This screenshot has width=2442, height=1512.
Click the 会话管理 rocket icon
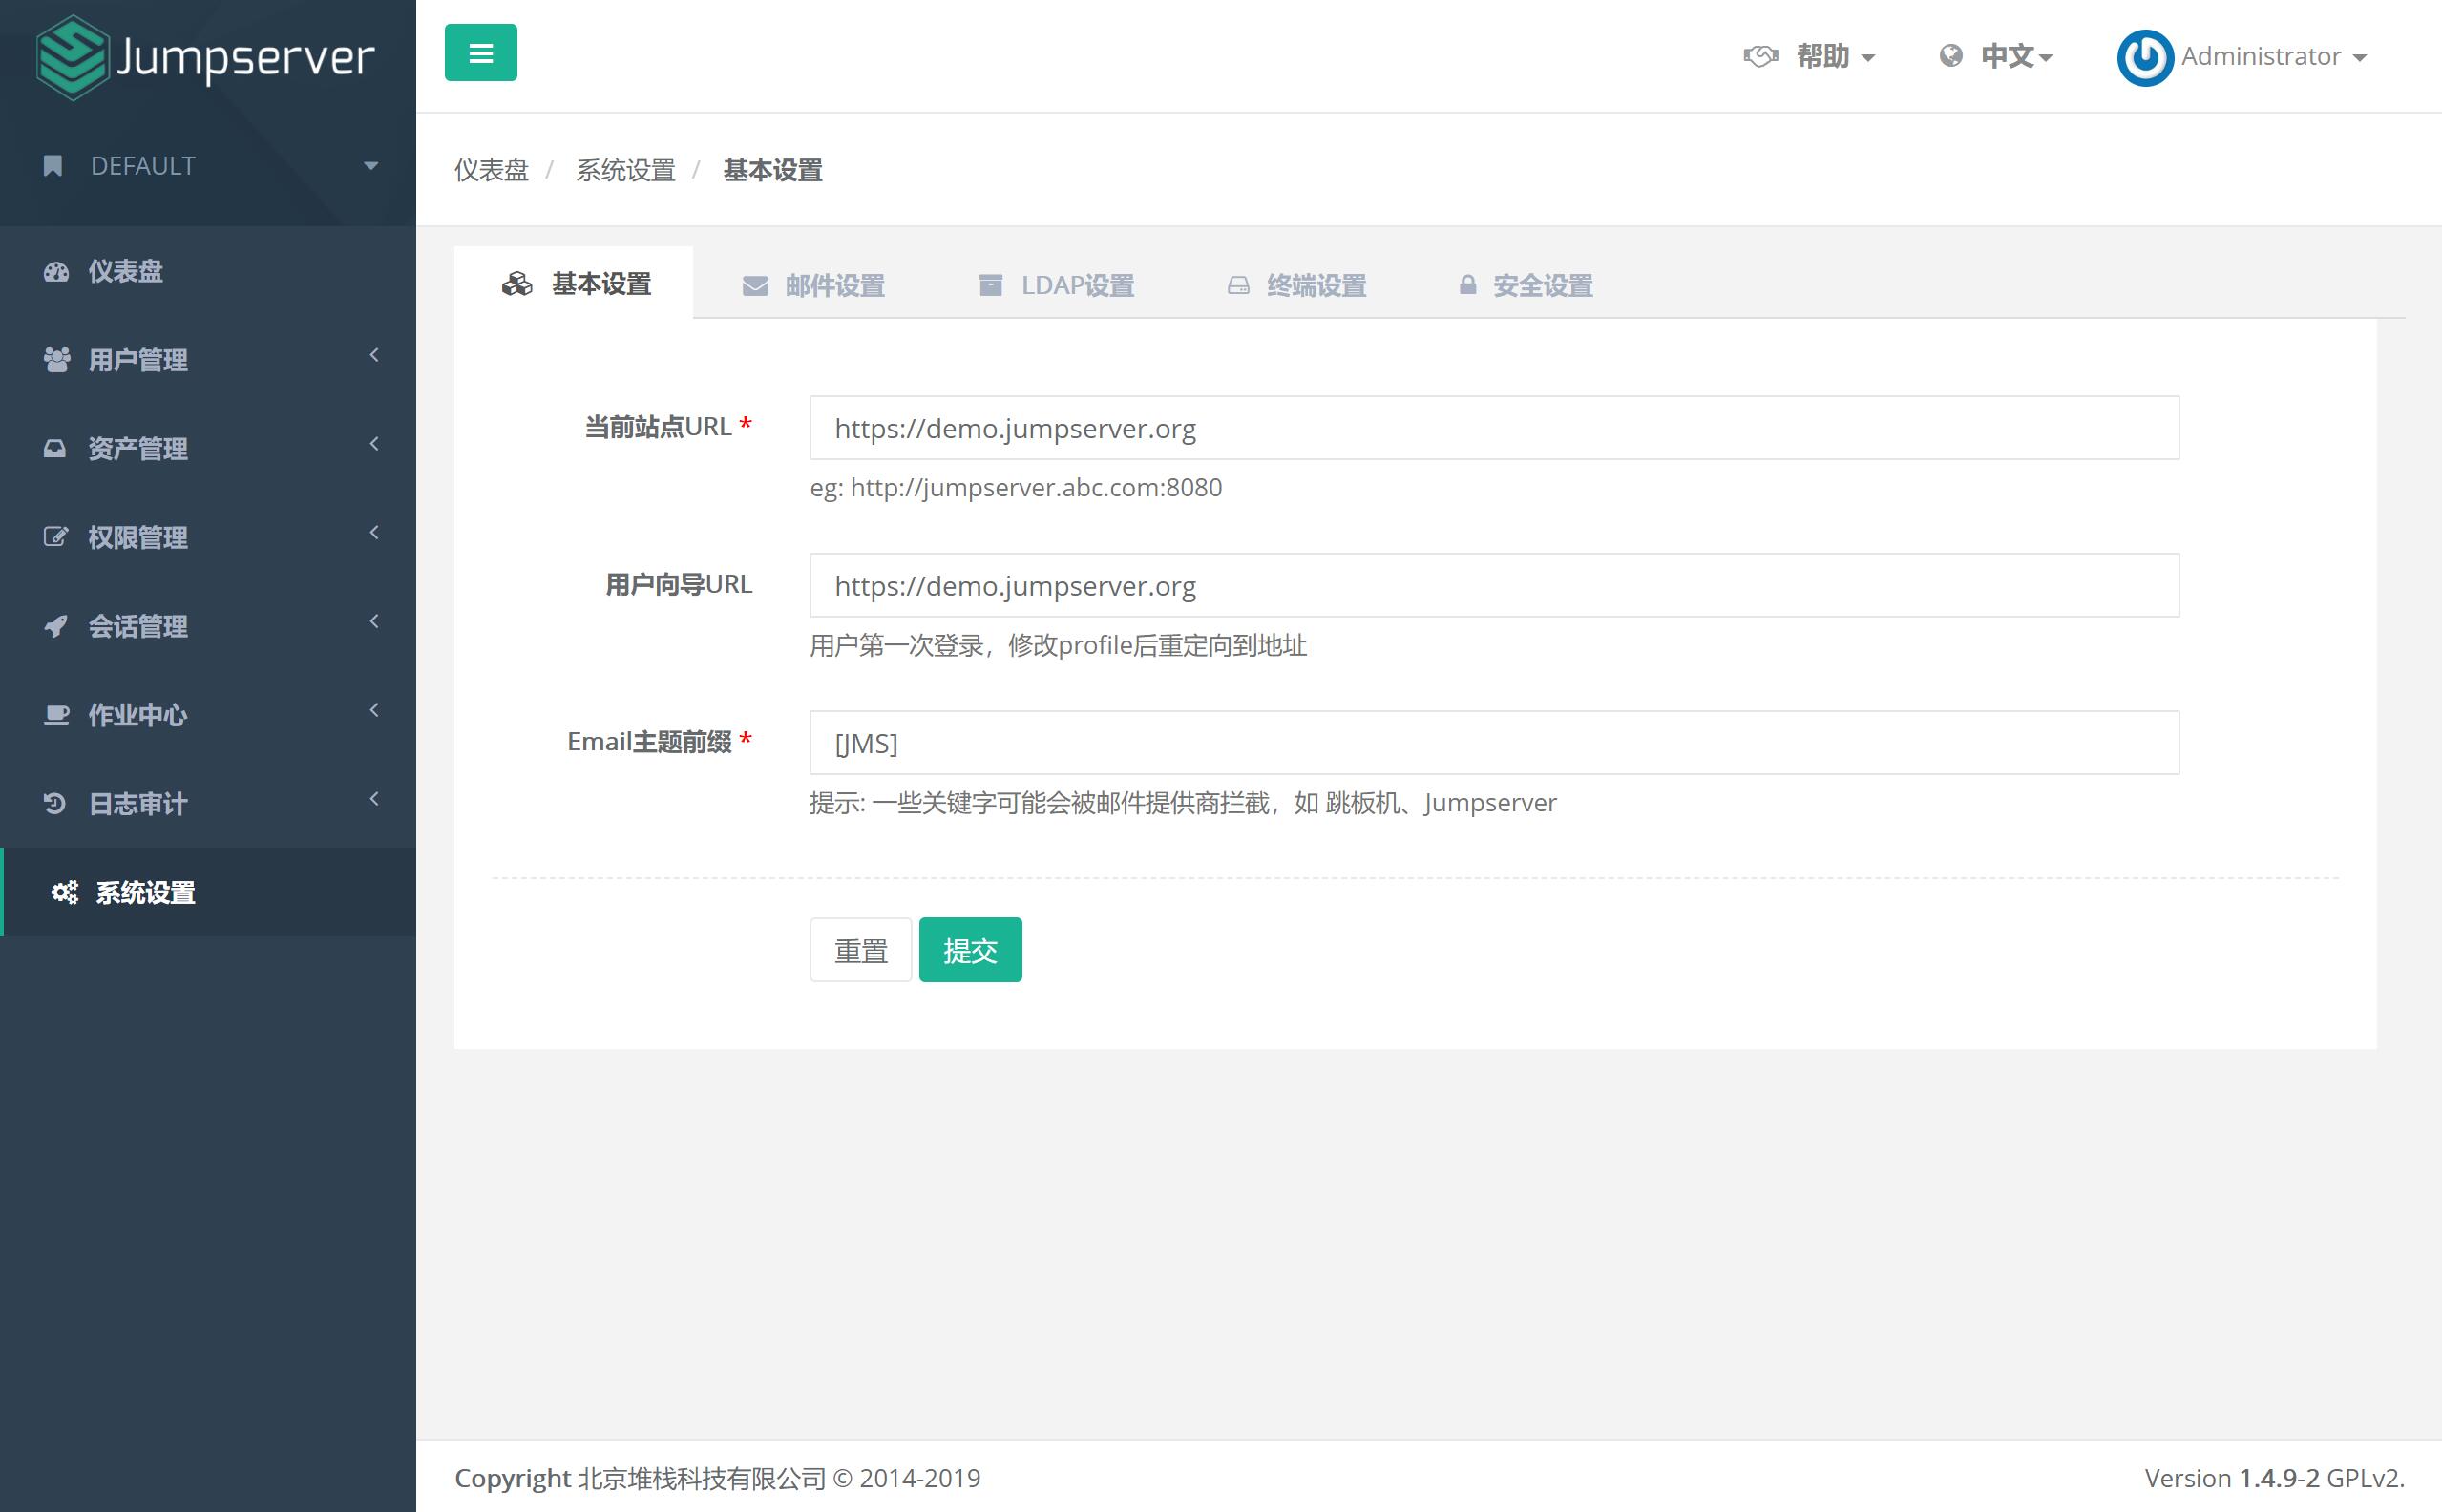pos(56,626)
